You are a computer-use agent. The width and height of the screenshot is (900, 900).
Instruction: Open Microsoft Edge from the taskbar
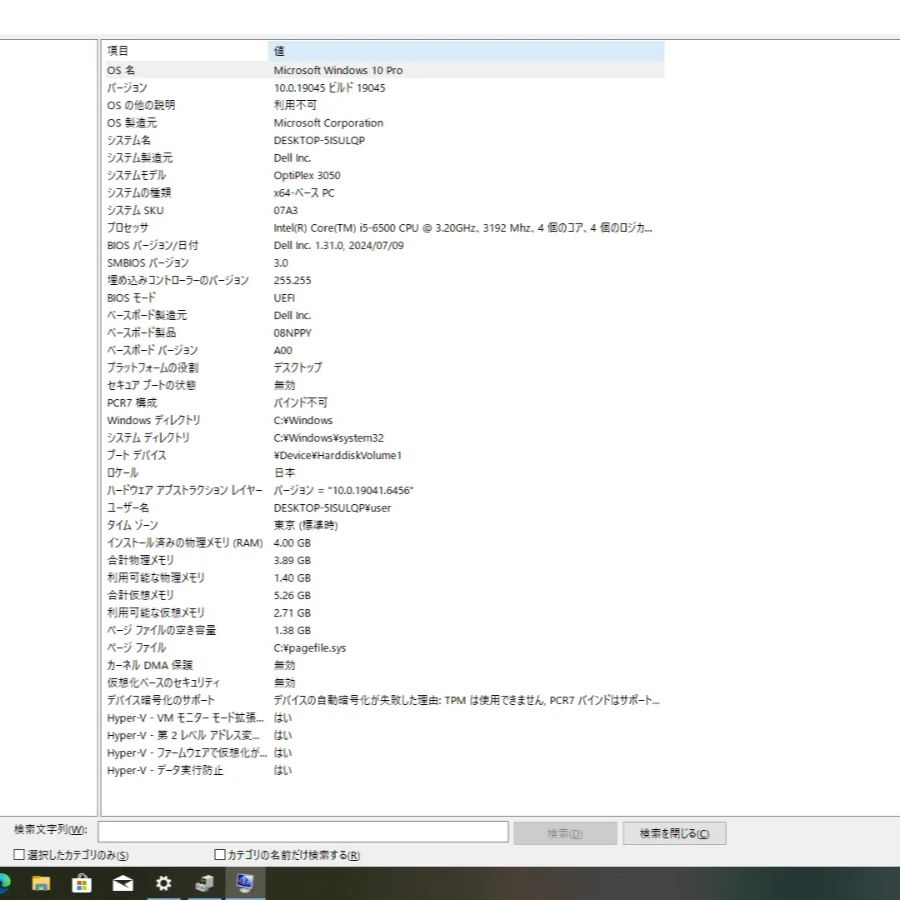pos(4,884)
